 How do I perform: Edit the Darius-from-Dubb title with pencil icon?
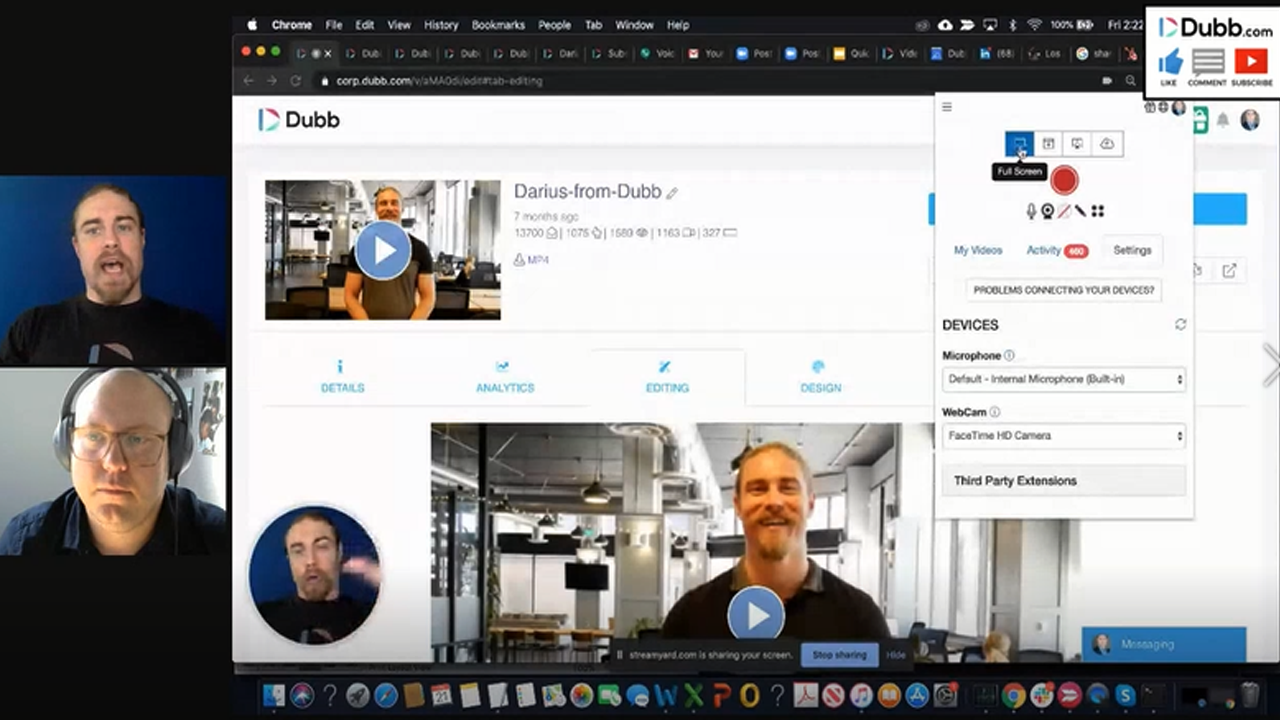[x=672, y=193]
